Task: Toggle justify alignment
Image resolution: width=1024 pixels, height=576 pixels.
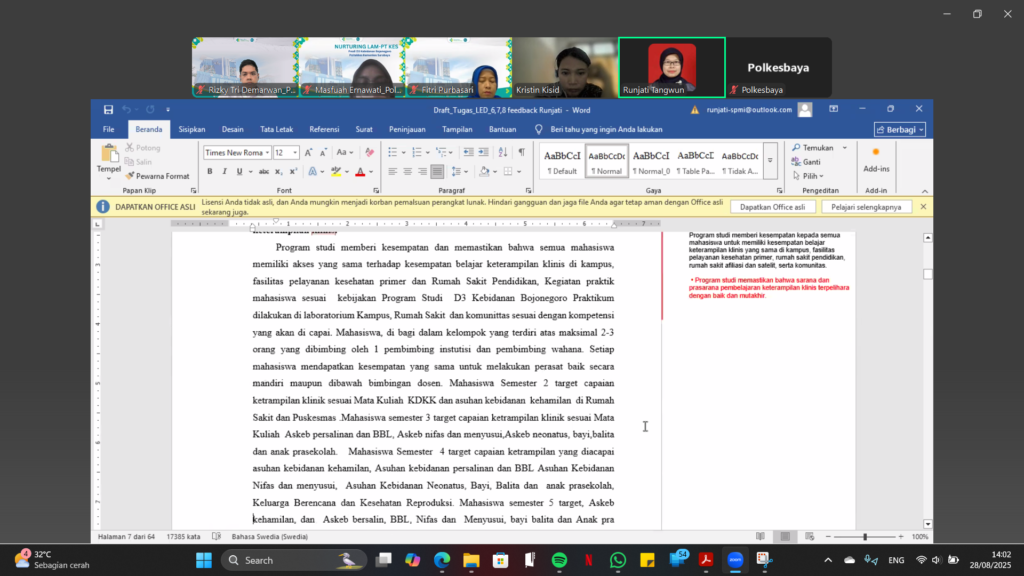Action: click(x=438, y=172)
